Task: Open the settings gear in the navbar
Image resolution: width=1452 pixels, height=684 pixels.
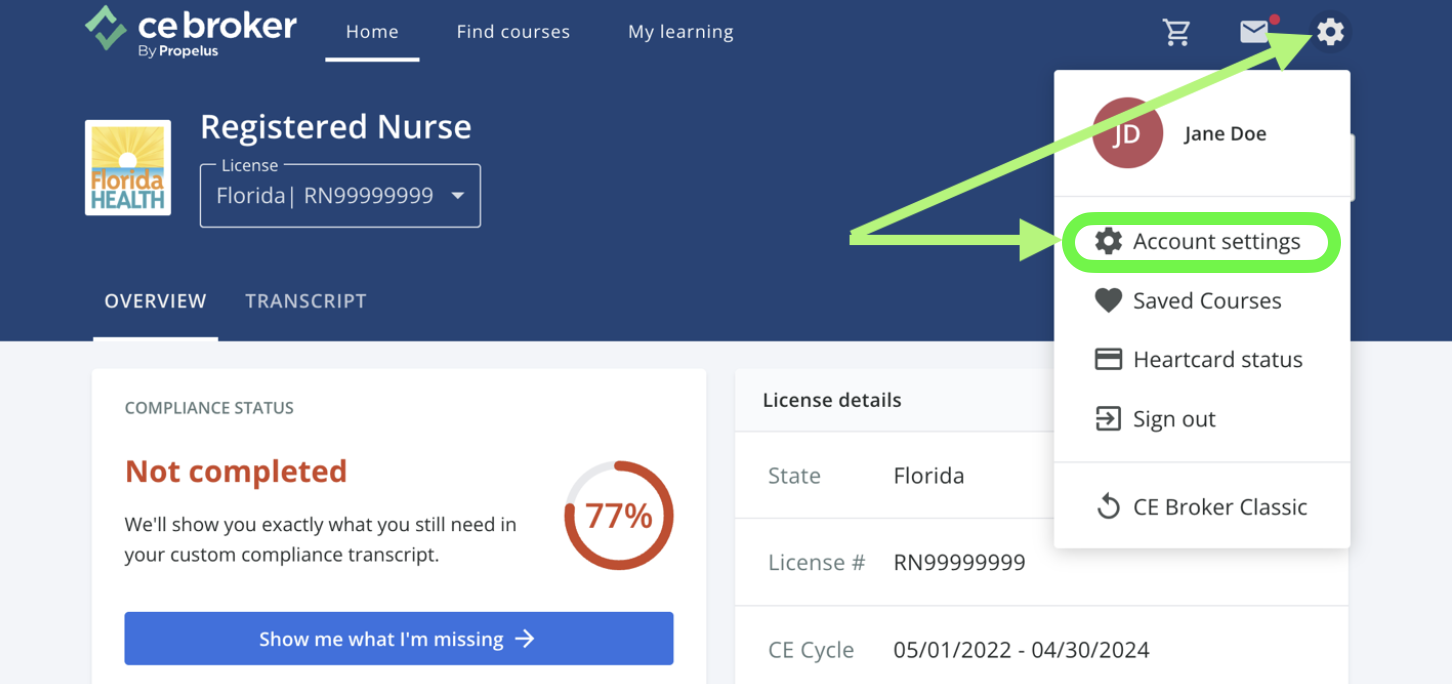Action: pos(1329,31)
